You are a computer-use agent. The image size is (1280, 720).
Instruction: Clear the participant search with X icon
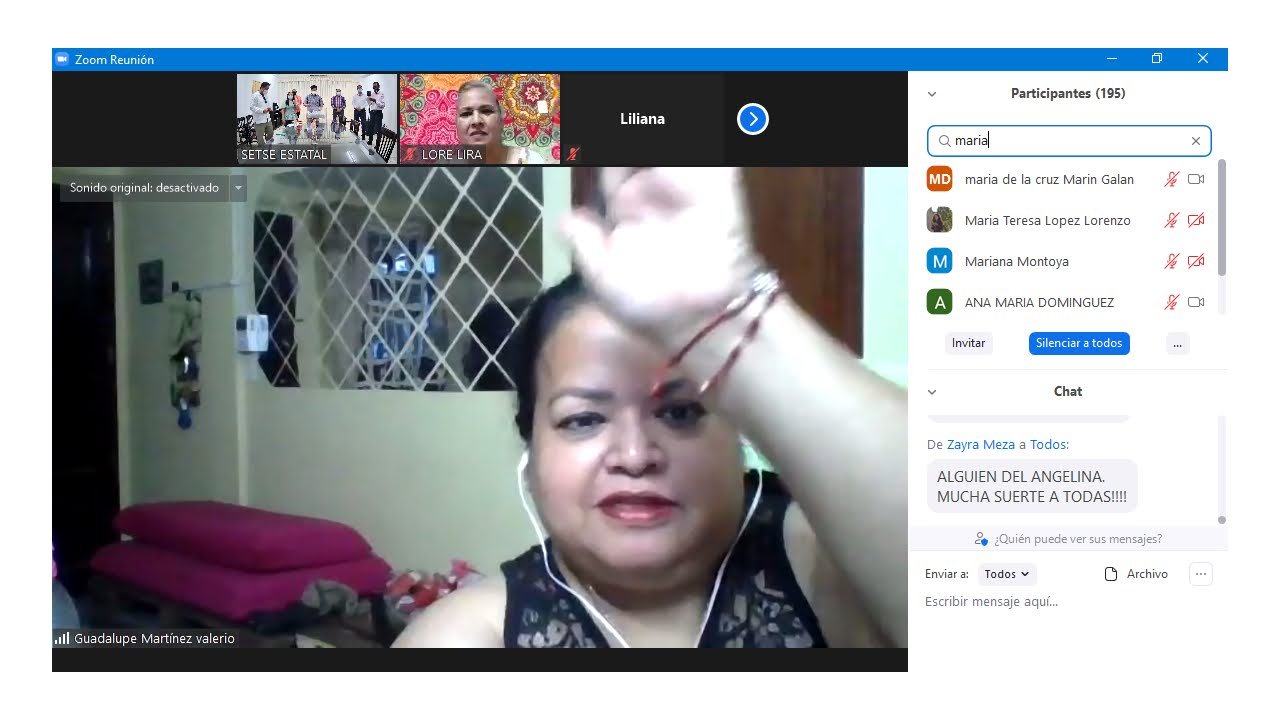point(1196,141)
